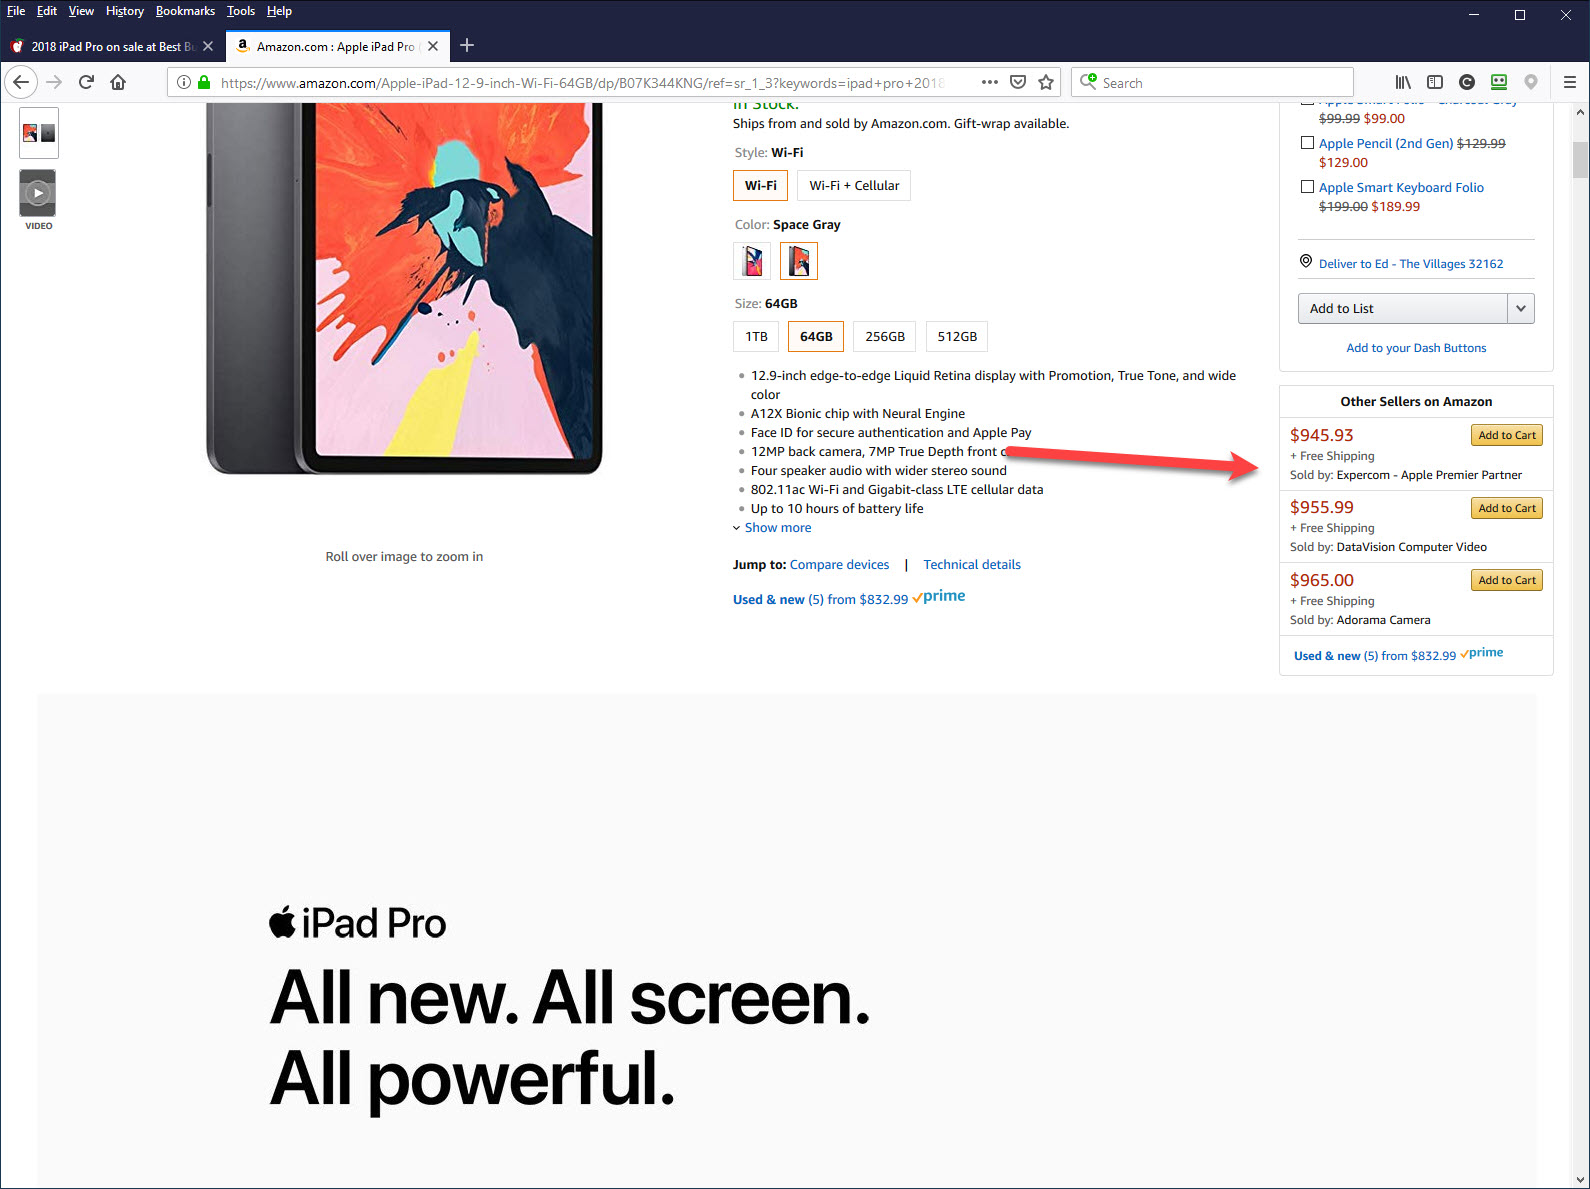Choose the 512GB size option
The width and height of the screenshot is (1590, 1189).
click(957, 336)
